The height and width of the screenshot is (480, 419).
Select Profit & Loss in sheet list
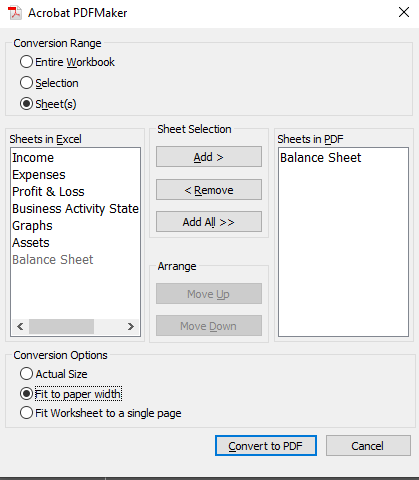pyautogui.click(x=48, y=192)
